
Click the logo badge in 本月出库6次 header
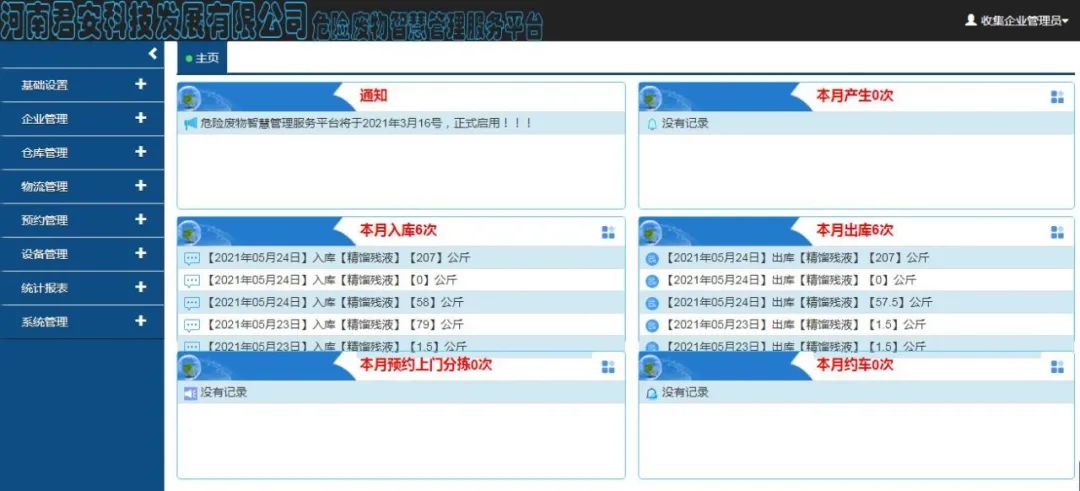[x=650, y=233]
